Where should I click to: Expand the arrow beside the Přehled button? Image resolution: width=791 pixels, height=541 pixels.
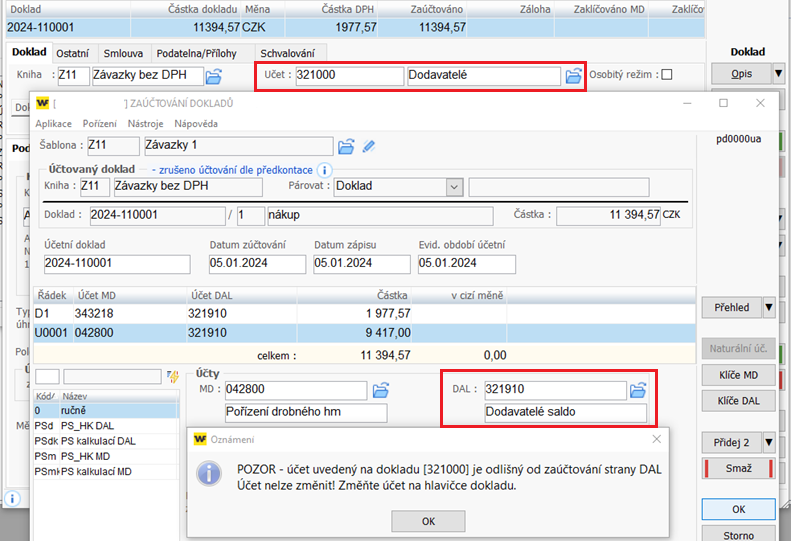click(x=768, y=307)
